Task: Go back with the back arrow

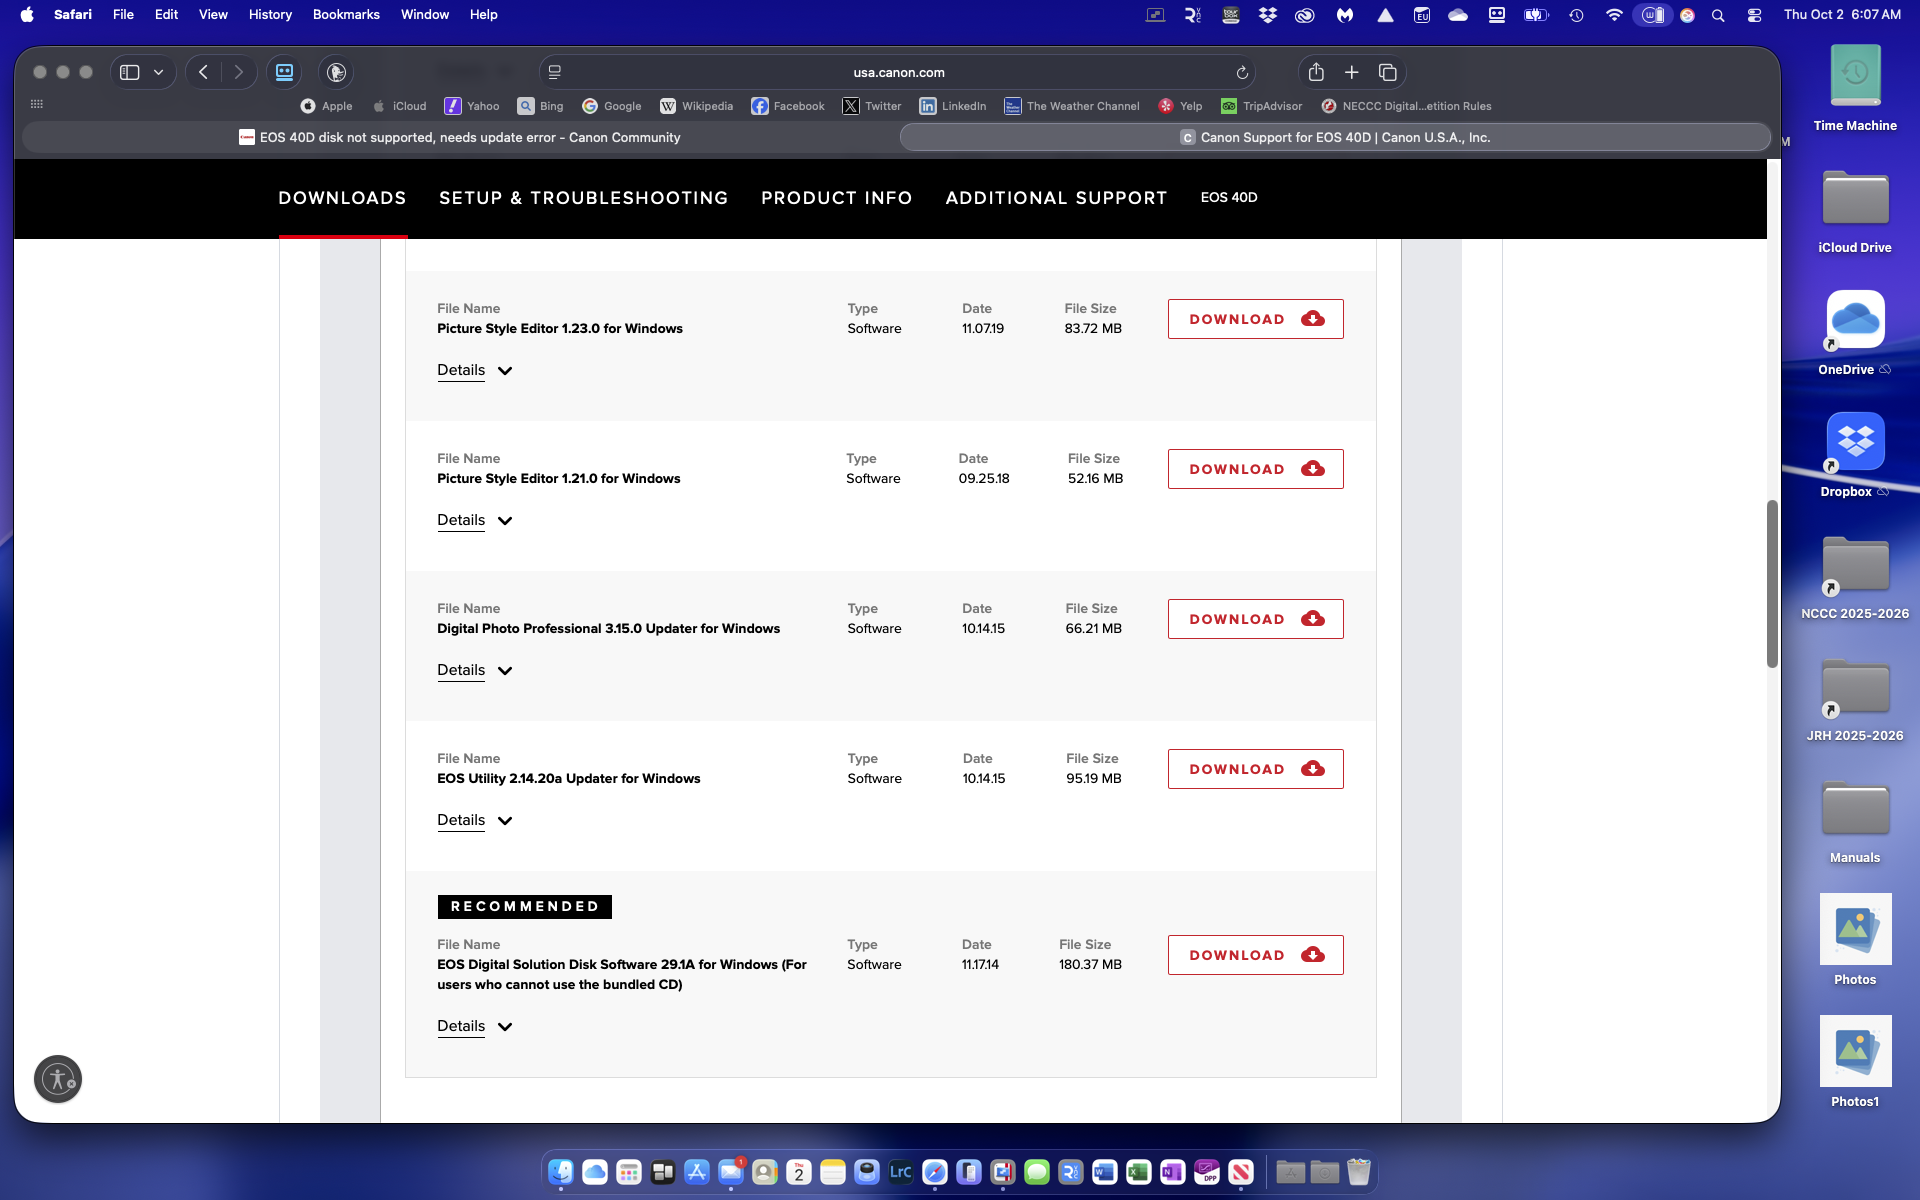Action: click(203, 72)
